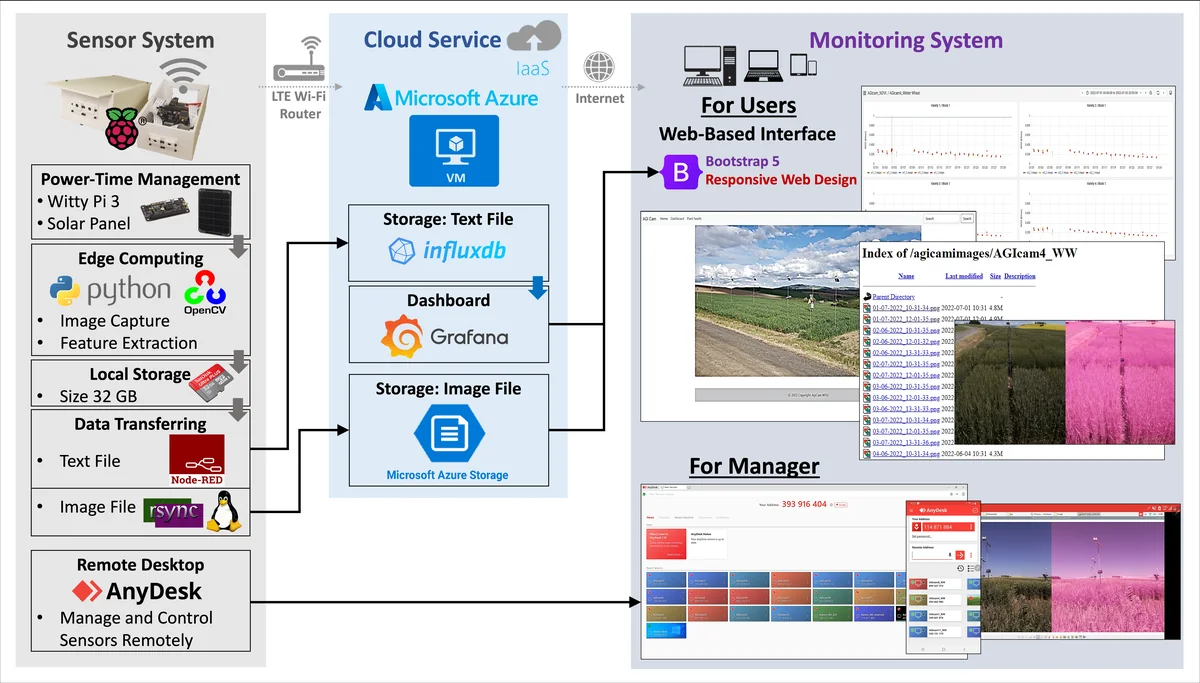Click the Python logo
This screenshot has width=1200, height=683.
[110, 291]
